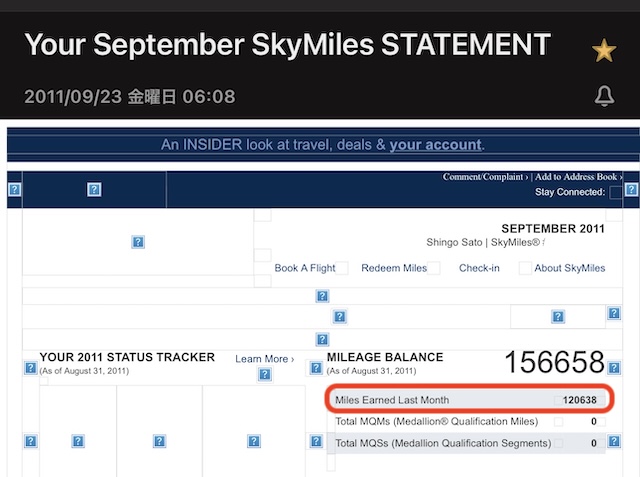Click the Total MQMs row label
The height and width of the screenshot is (477, 640).
[x=436, y=422]
